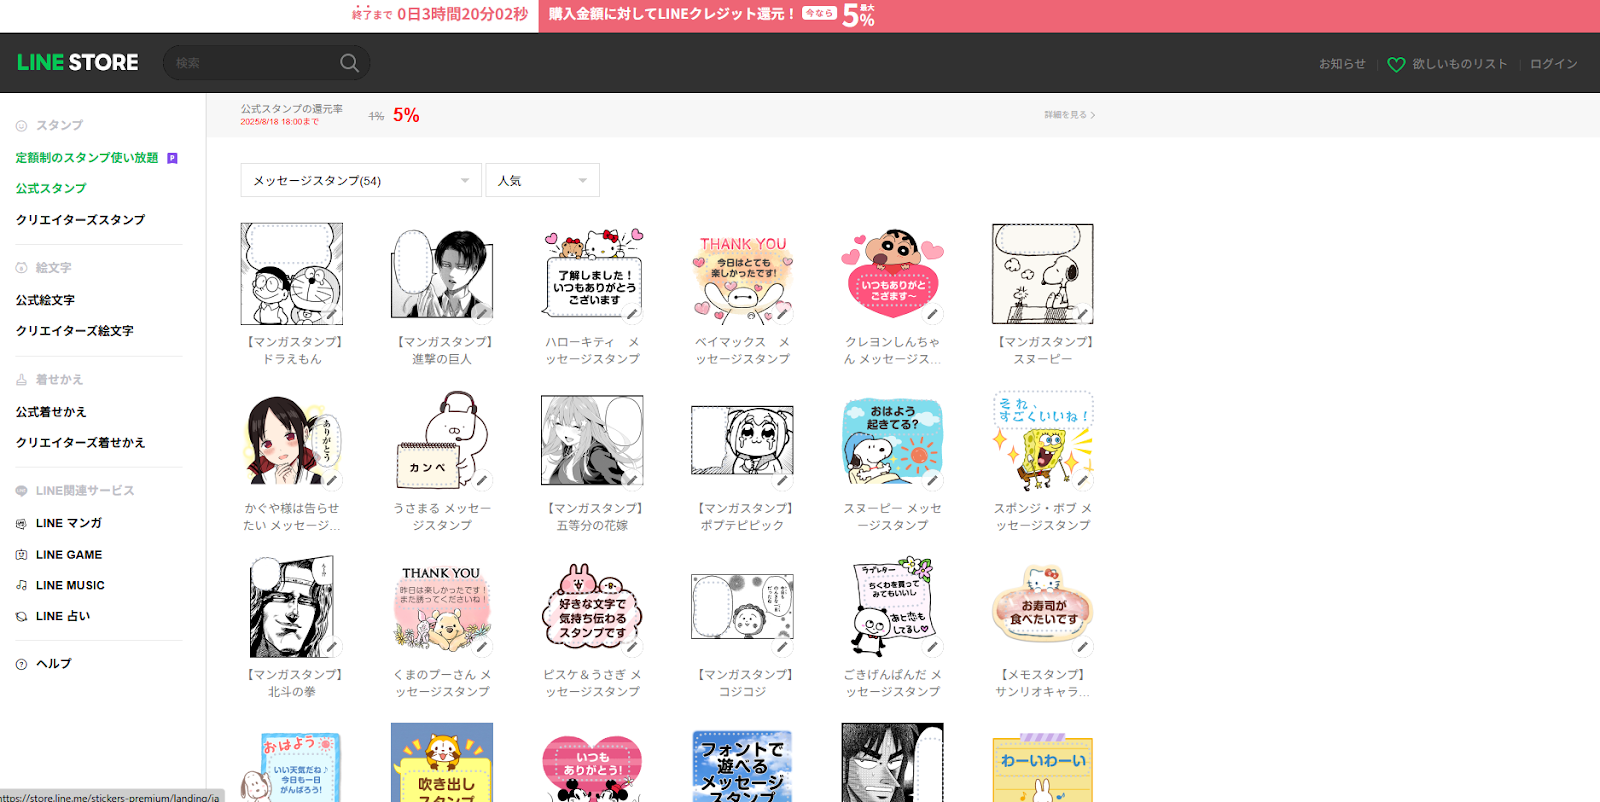Viewport: 1600px width, 802px height.
Task: Select クリエイターズ絵文字 in sidebar
Action: pos(74,331)
